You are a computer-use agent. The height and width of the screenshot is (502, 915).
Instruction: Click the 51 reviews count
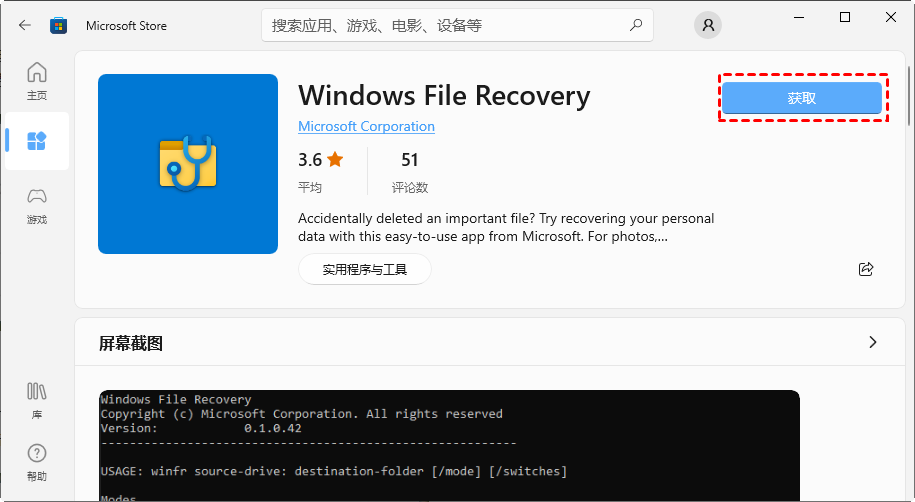(410, 159)
